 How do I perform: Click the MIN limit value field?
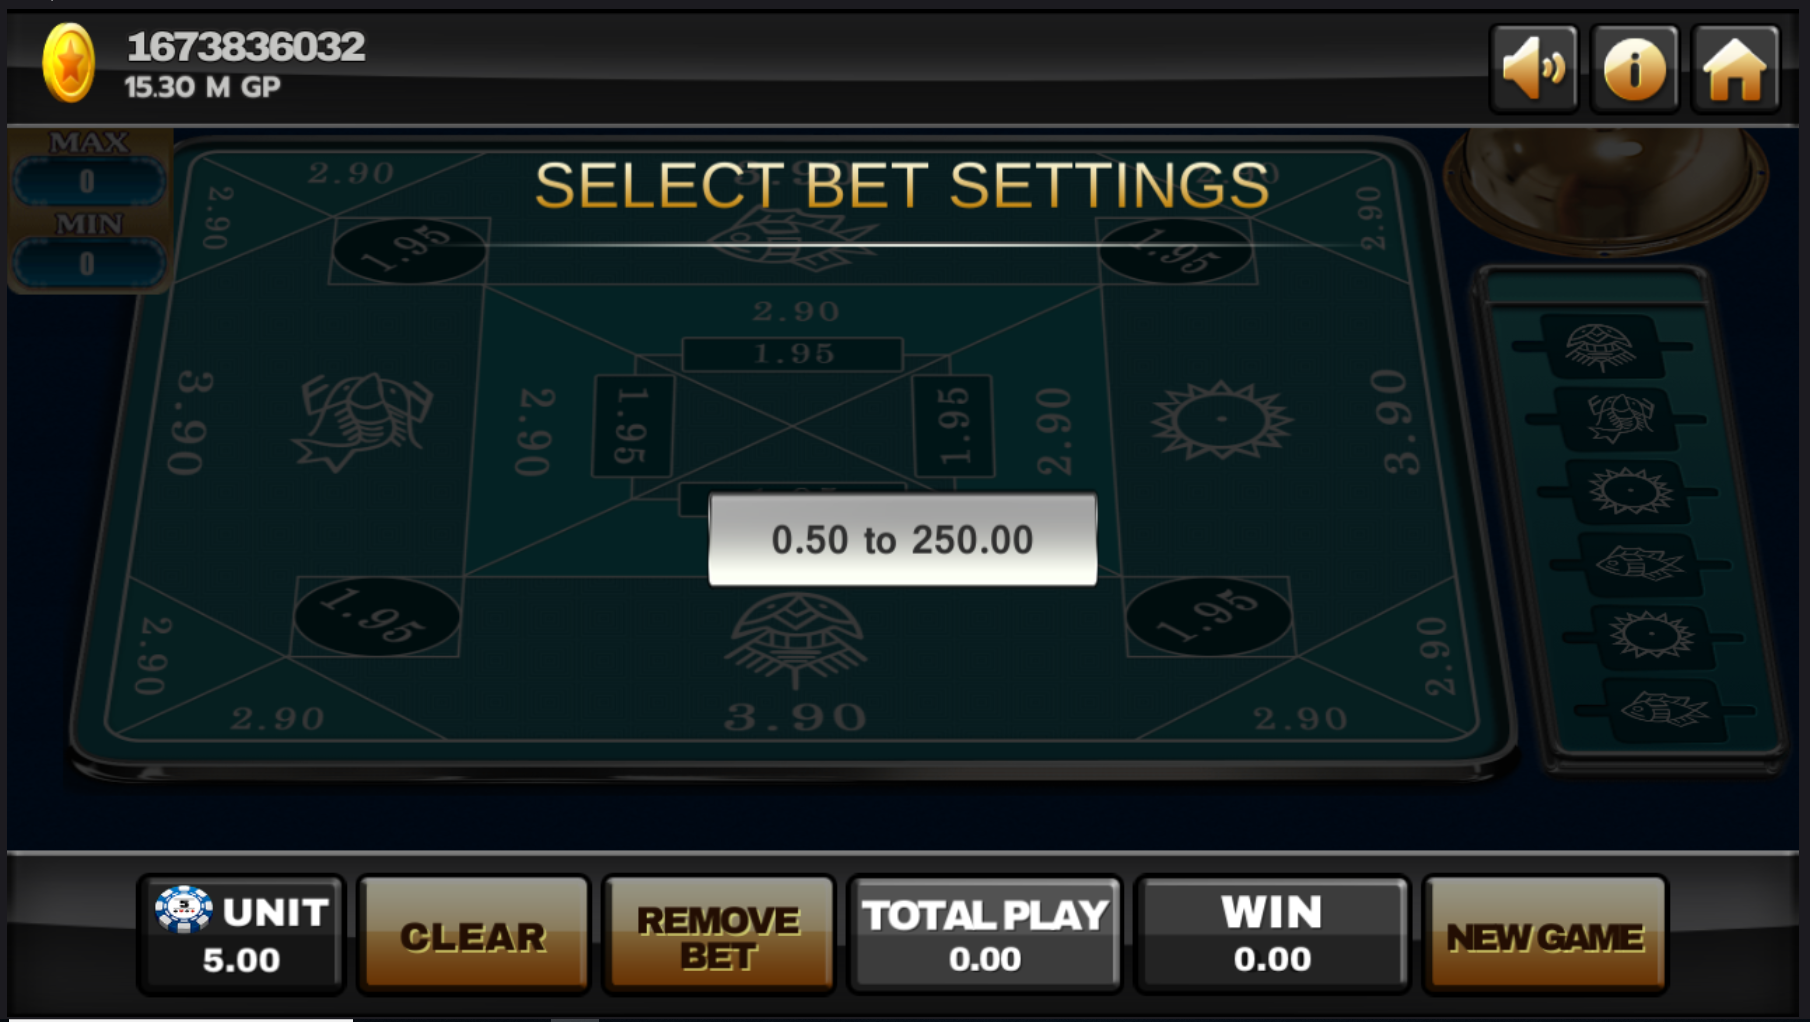coord(88,264)
